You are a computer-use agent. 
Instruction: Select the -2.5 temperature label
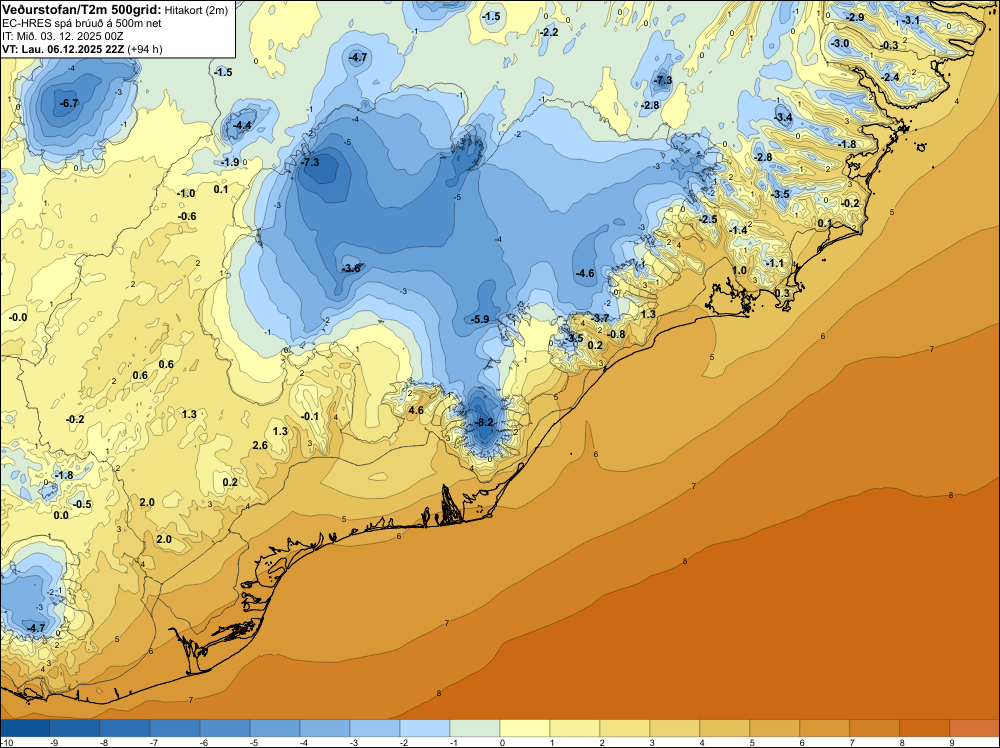pyautogui.click(x=708, y=219)
